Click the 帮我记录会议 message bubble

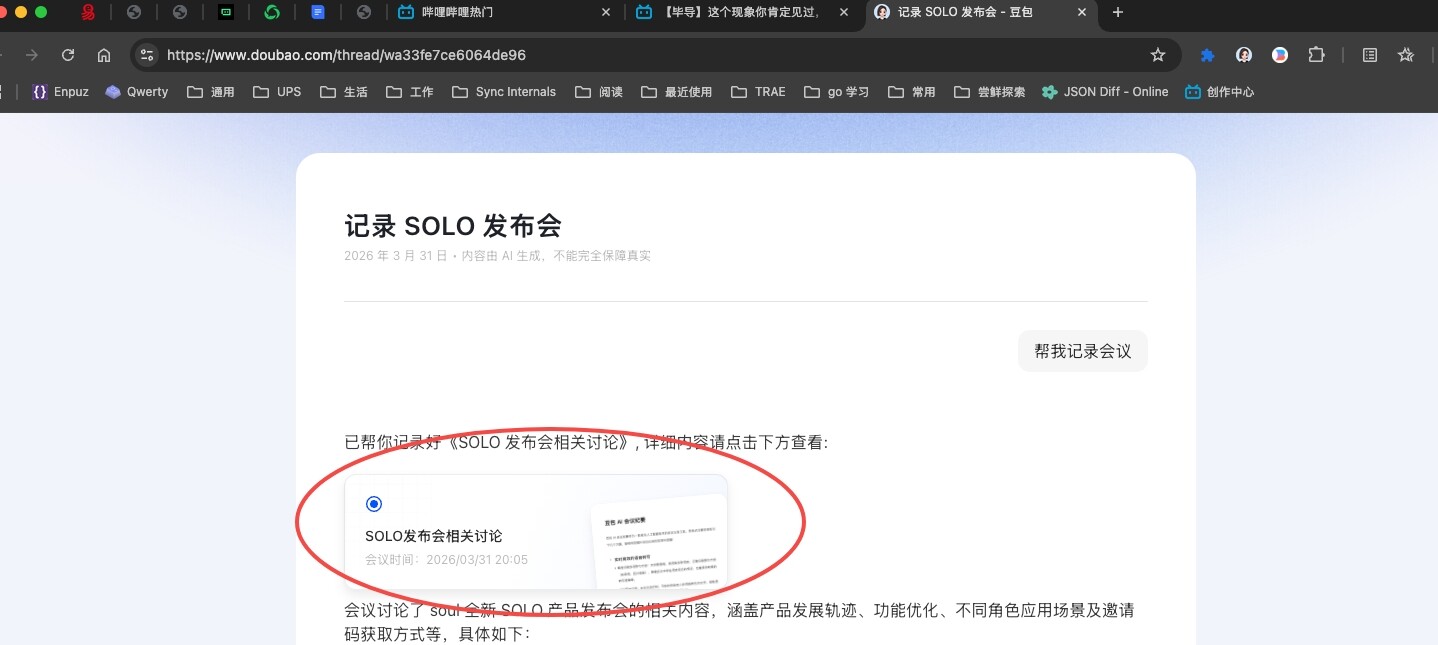[1082, 351]
